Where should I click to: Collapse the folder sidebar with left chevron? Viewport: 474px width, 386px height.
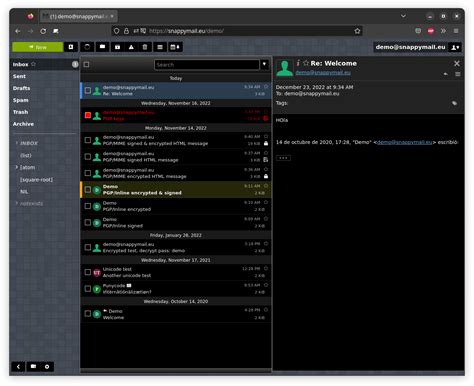coord(18,367)
